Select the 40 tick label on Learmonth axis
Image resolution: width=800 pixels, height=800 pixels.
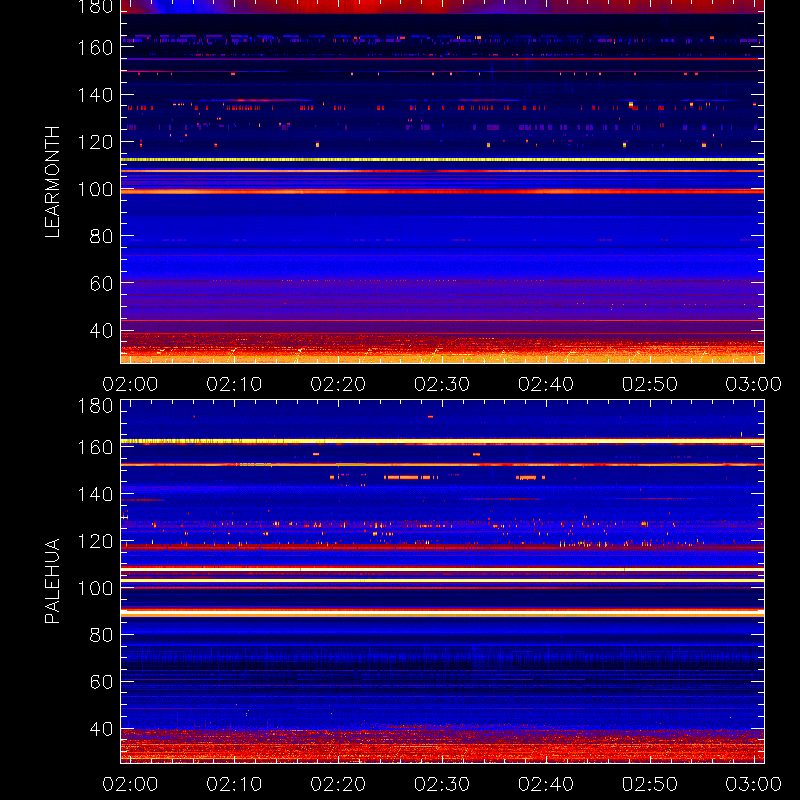101,331
